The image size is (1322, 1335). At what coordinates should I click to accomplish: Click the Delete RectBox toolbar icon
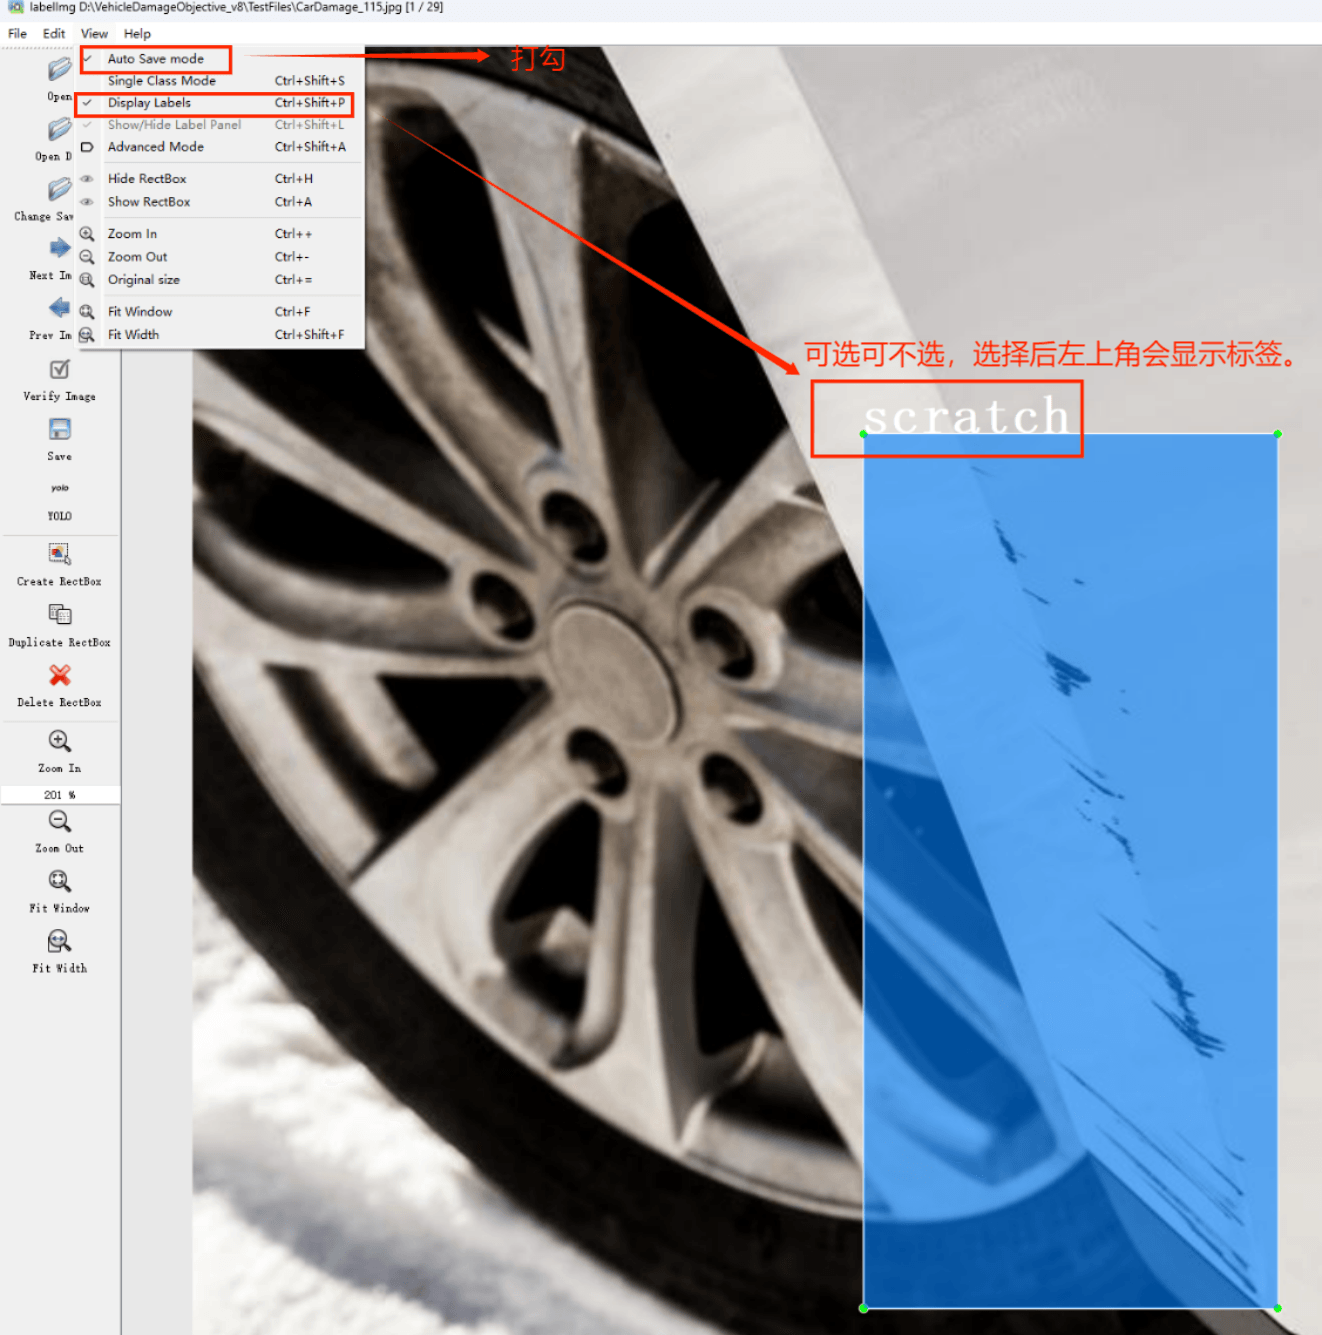click(x=60, y=675)
